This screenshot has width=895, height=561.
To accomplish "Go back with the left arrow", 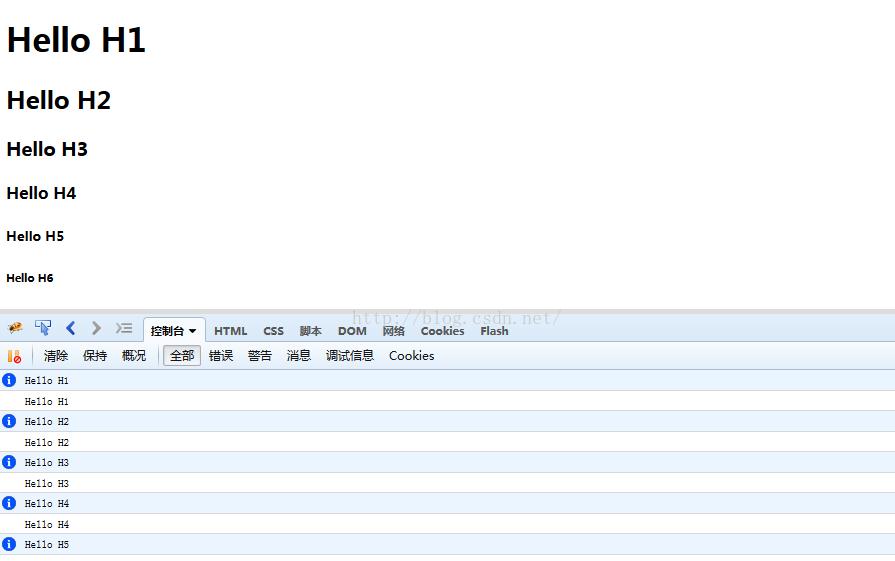I will [71, 328].
